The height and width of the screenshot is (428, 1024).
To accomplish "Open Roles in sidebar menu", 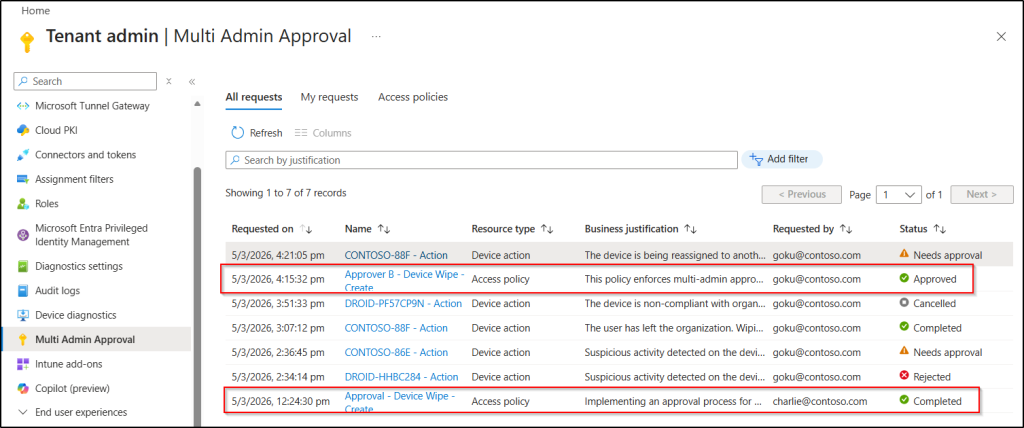I will click(46, 204).
